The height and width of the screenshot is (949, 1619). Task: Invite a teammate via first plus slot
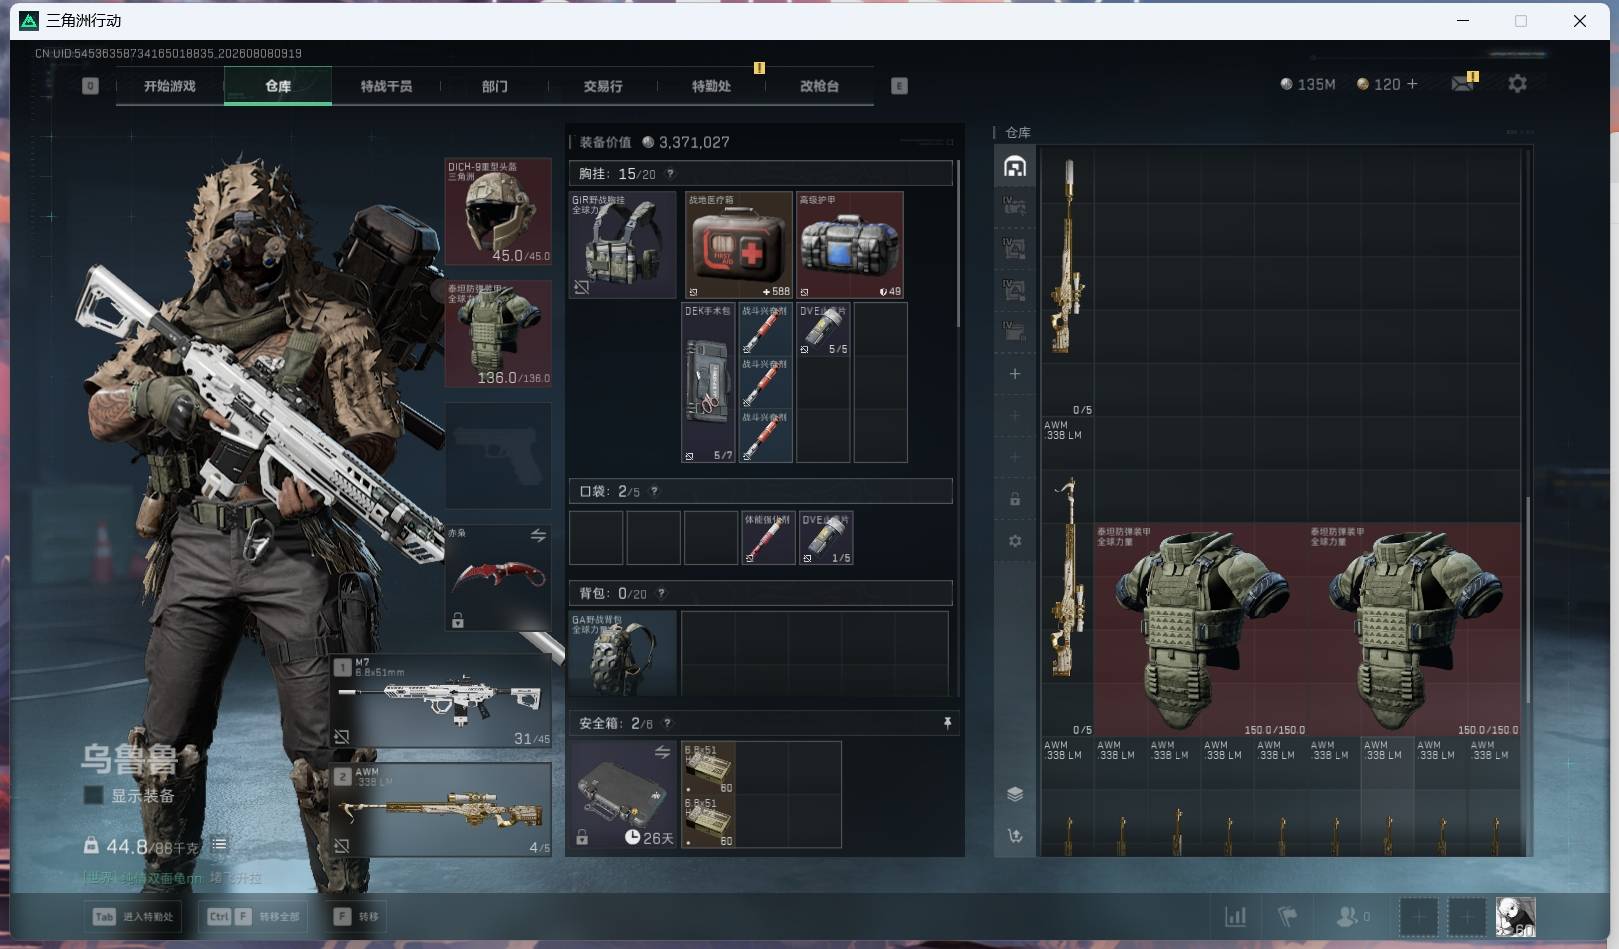tap(1418, 916)
